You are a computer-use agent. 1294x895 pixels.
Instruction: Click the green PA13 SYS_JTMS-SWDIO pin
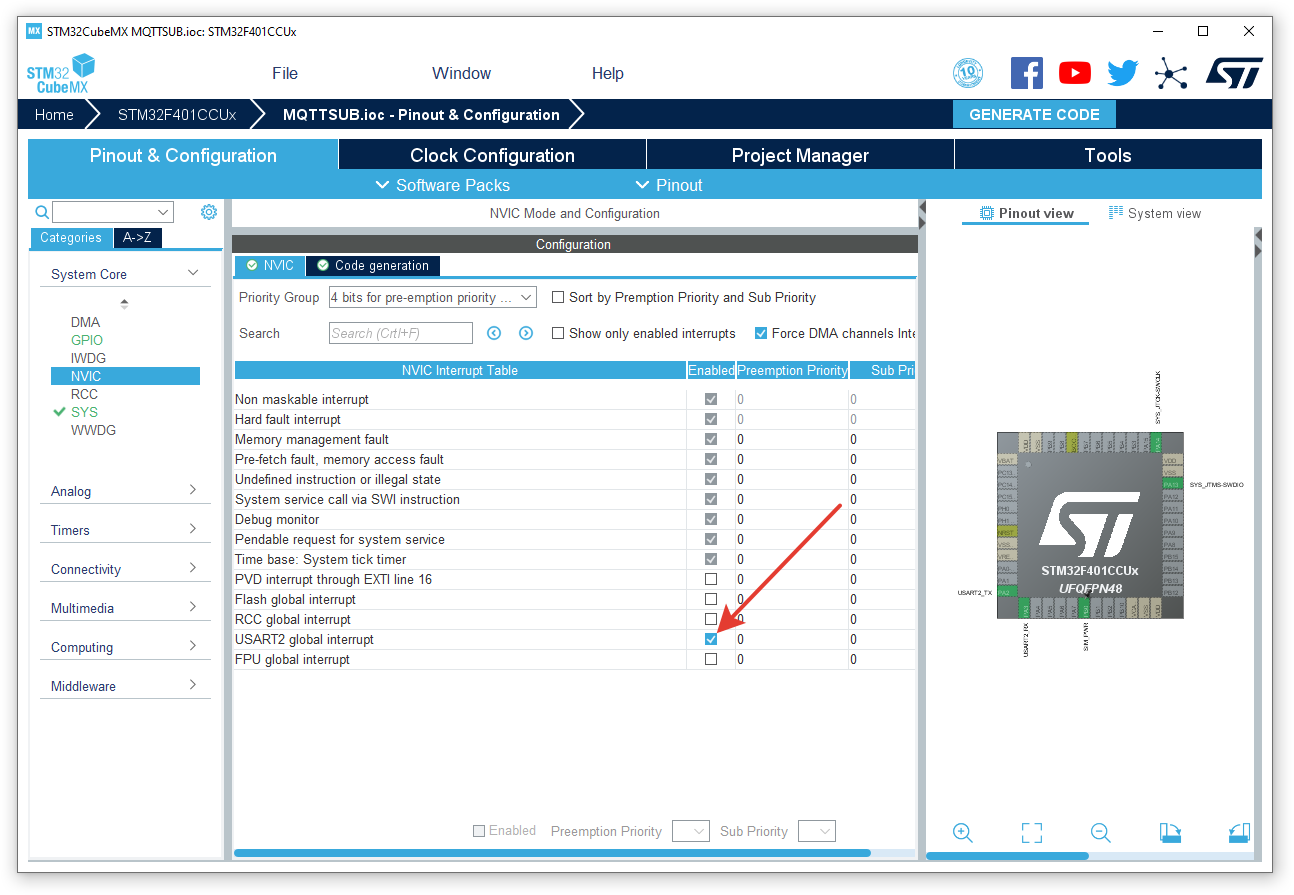tap(1171, 484)
